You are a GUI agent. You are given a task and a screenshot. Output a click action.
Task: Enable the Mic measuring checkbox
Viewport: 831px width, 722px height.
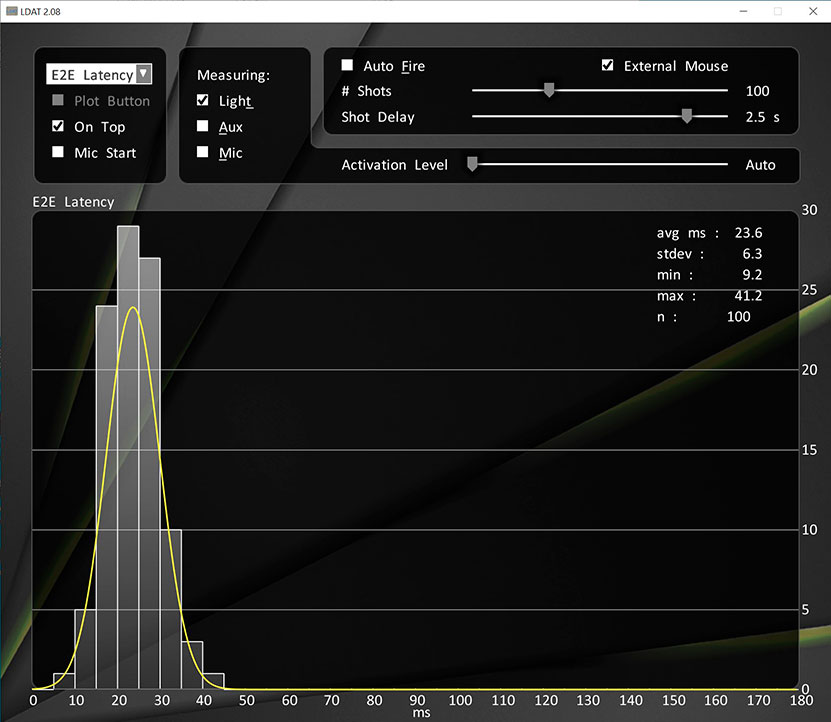[202, 152]
